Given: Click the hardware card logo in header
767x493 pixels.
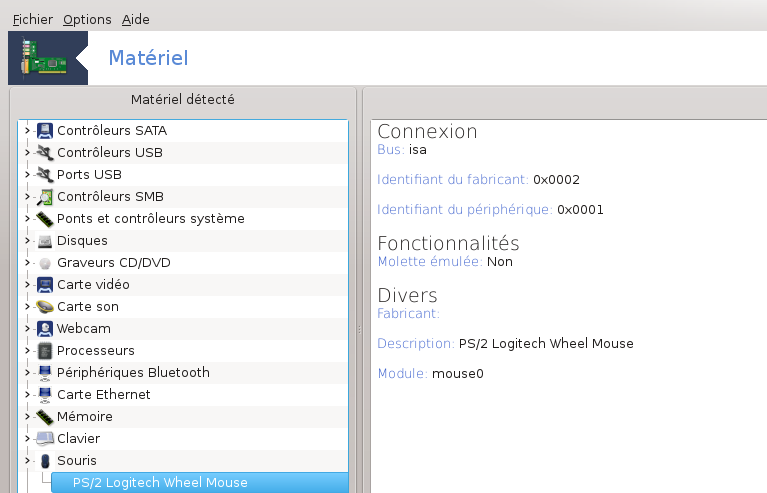Looking at the screenshot, I should 41,59.
